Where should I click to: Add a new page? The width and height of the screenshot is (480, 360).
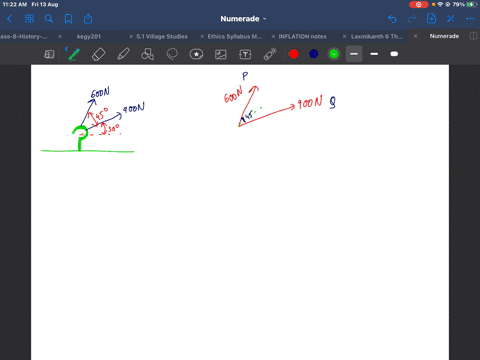(431, 19)
